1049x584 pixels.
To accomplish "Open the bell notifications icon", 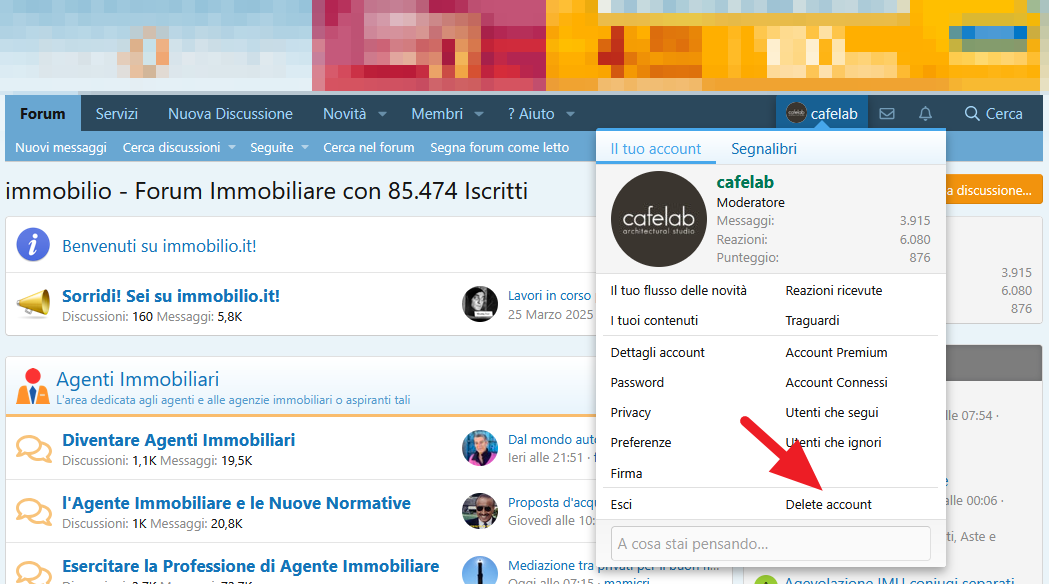I will pos(925,114).
